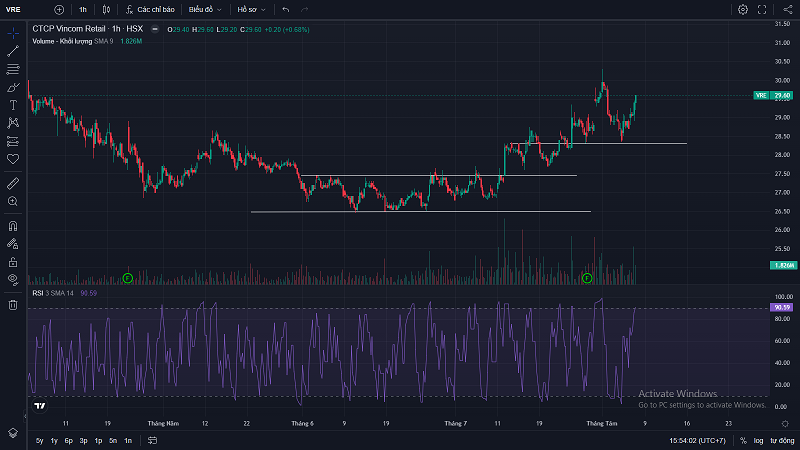
Task: Toggle magnet mode for drawings
Action: click(x=13, y=226)
